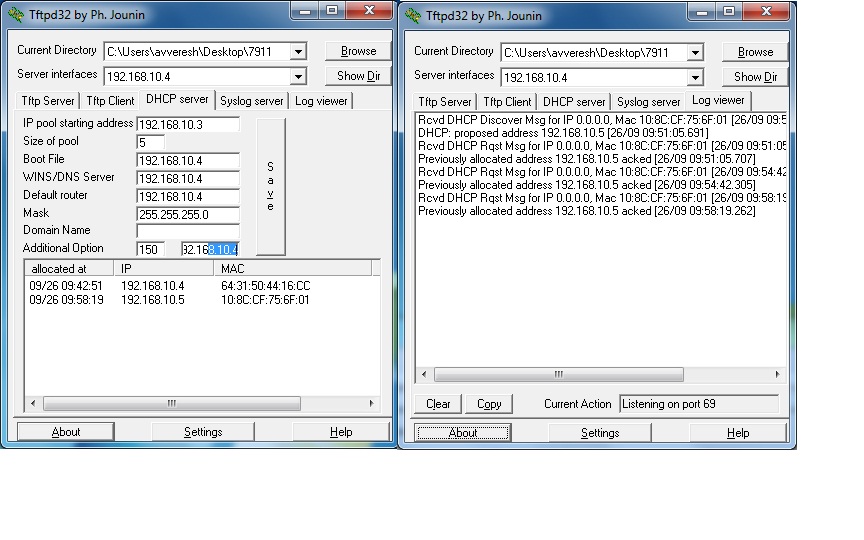864x540 pixels.
Task: Click right arrow of lease list scrollbar
Action: click(x=371, y=403)
